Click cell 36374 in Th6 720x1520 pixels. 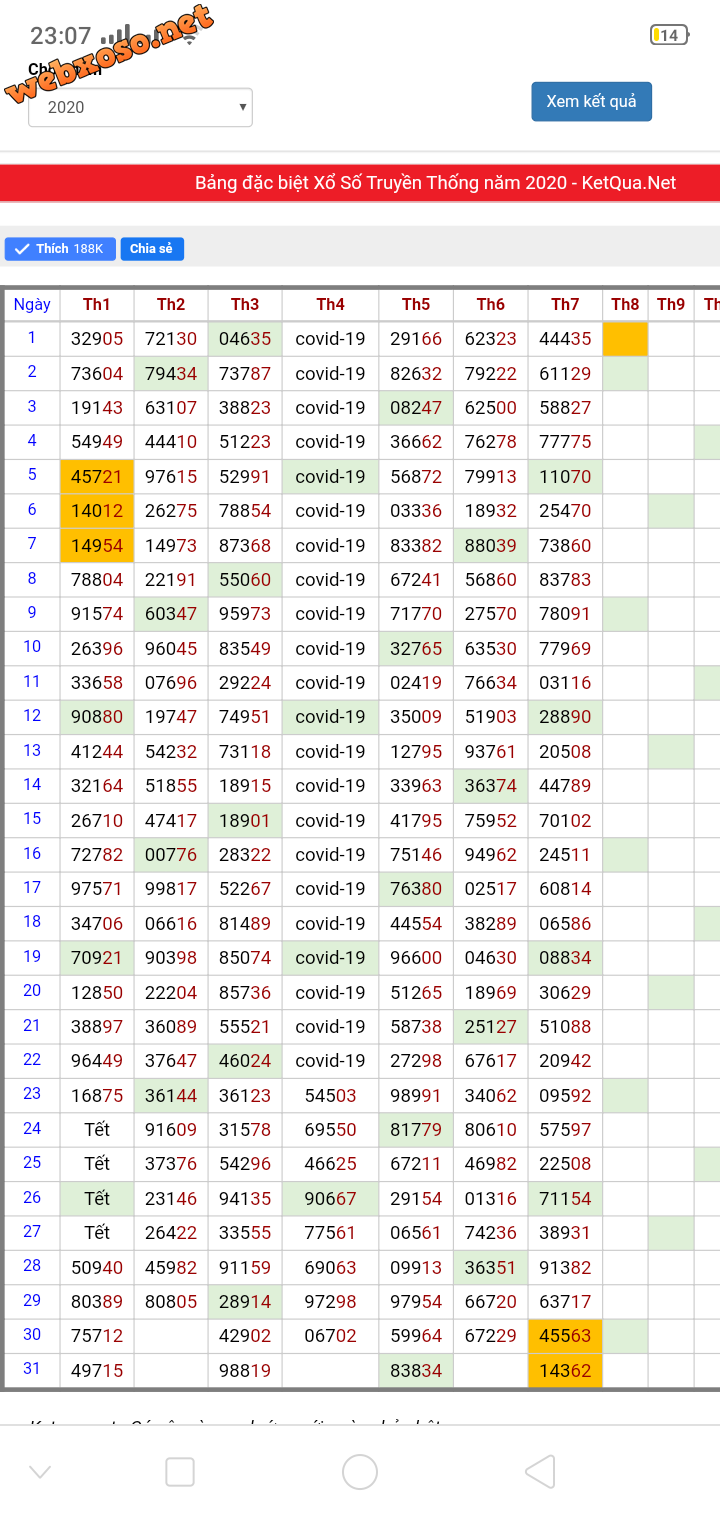[x=491, y=785]
